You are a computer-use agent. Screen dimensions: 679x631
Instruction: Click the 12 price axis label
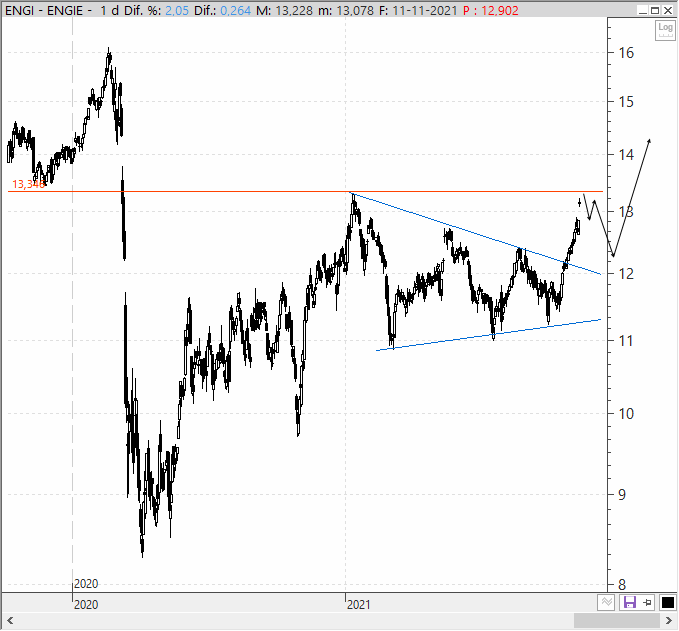point(626,274)
